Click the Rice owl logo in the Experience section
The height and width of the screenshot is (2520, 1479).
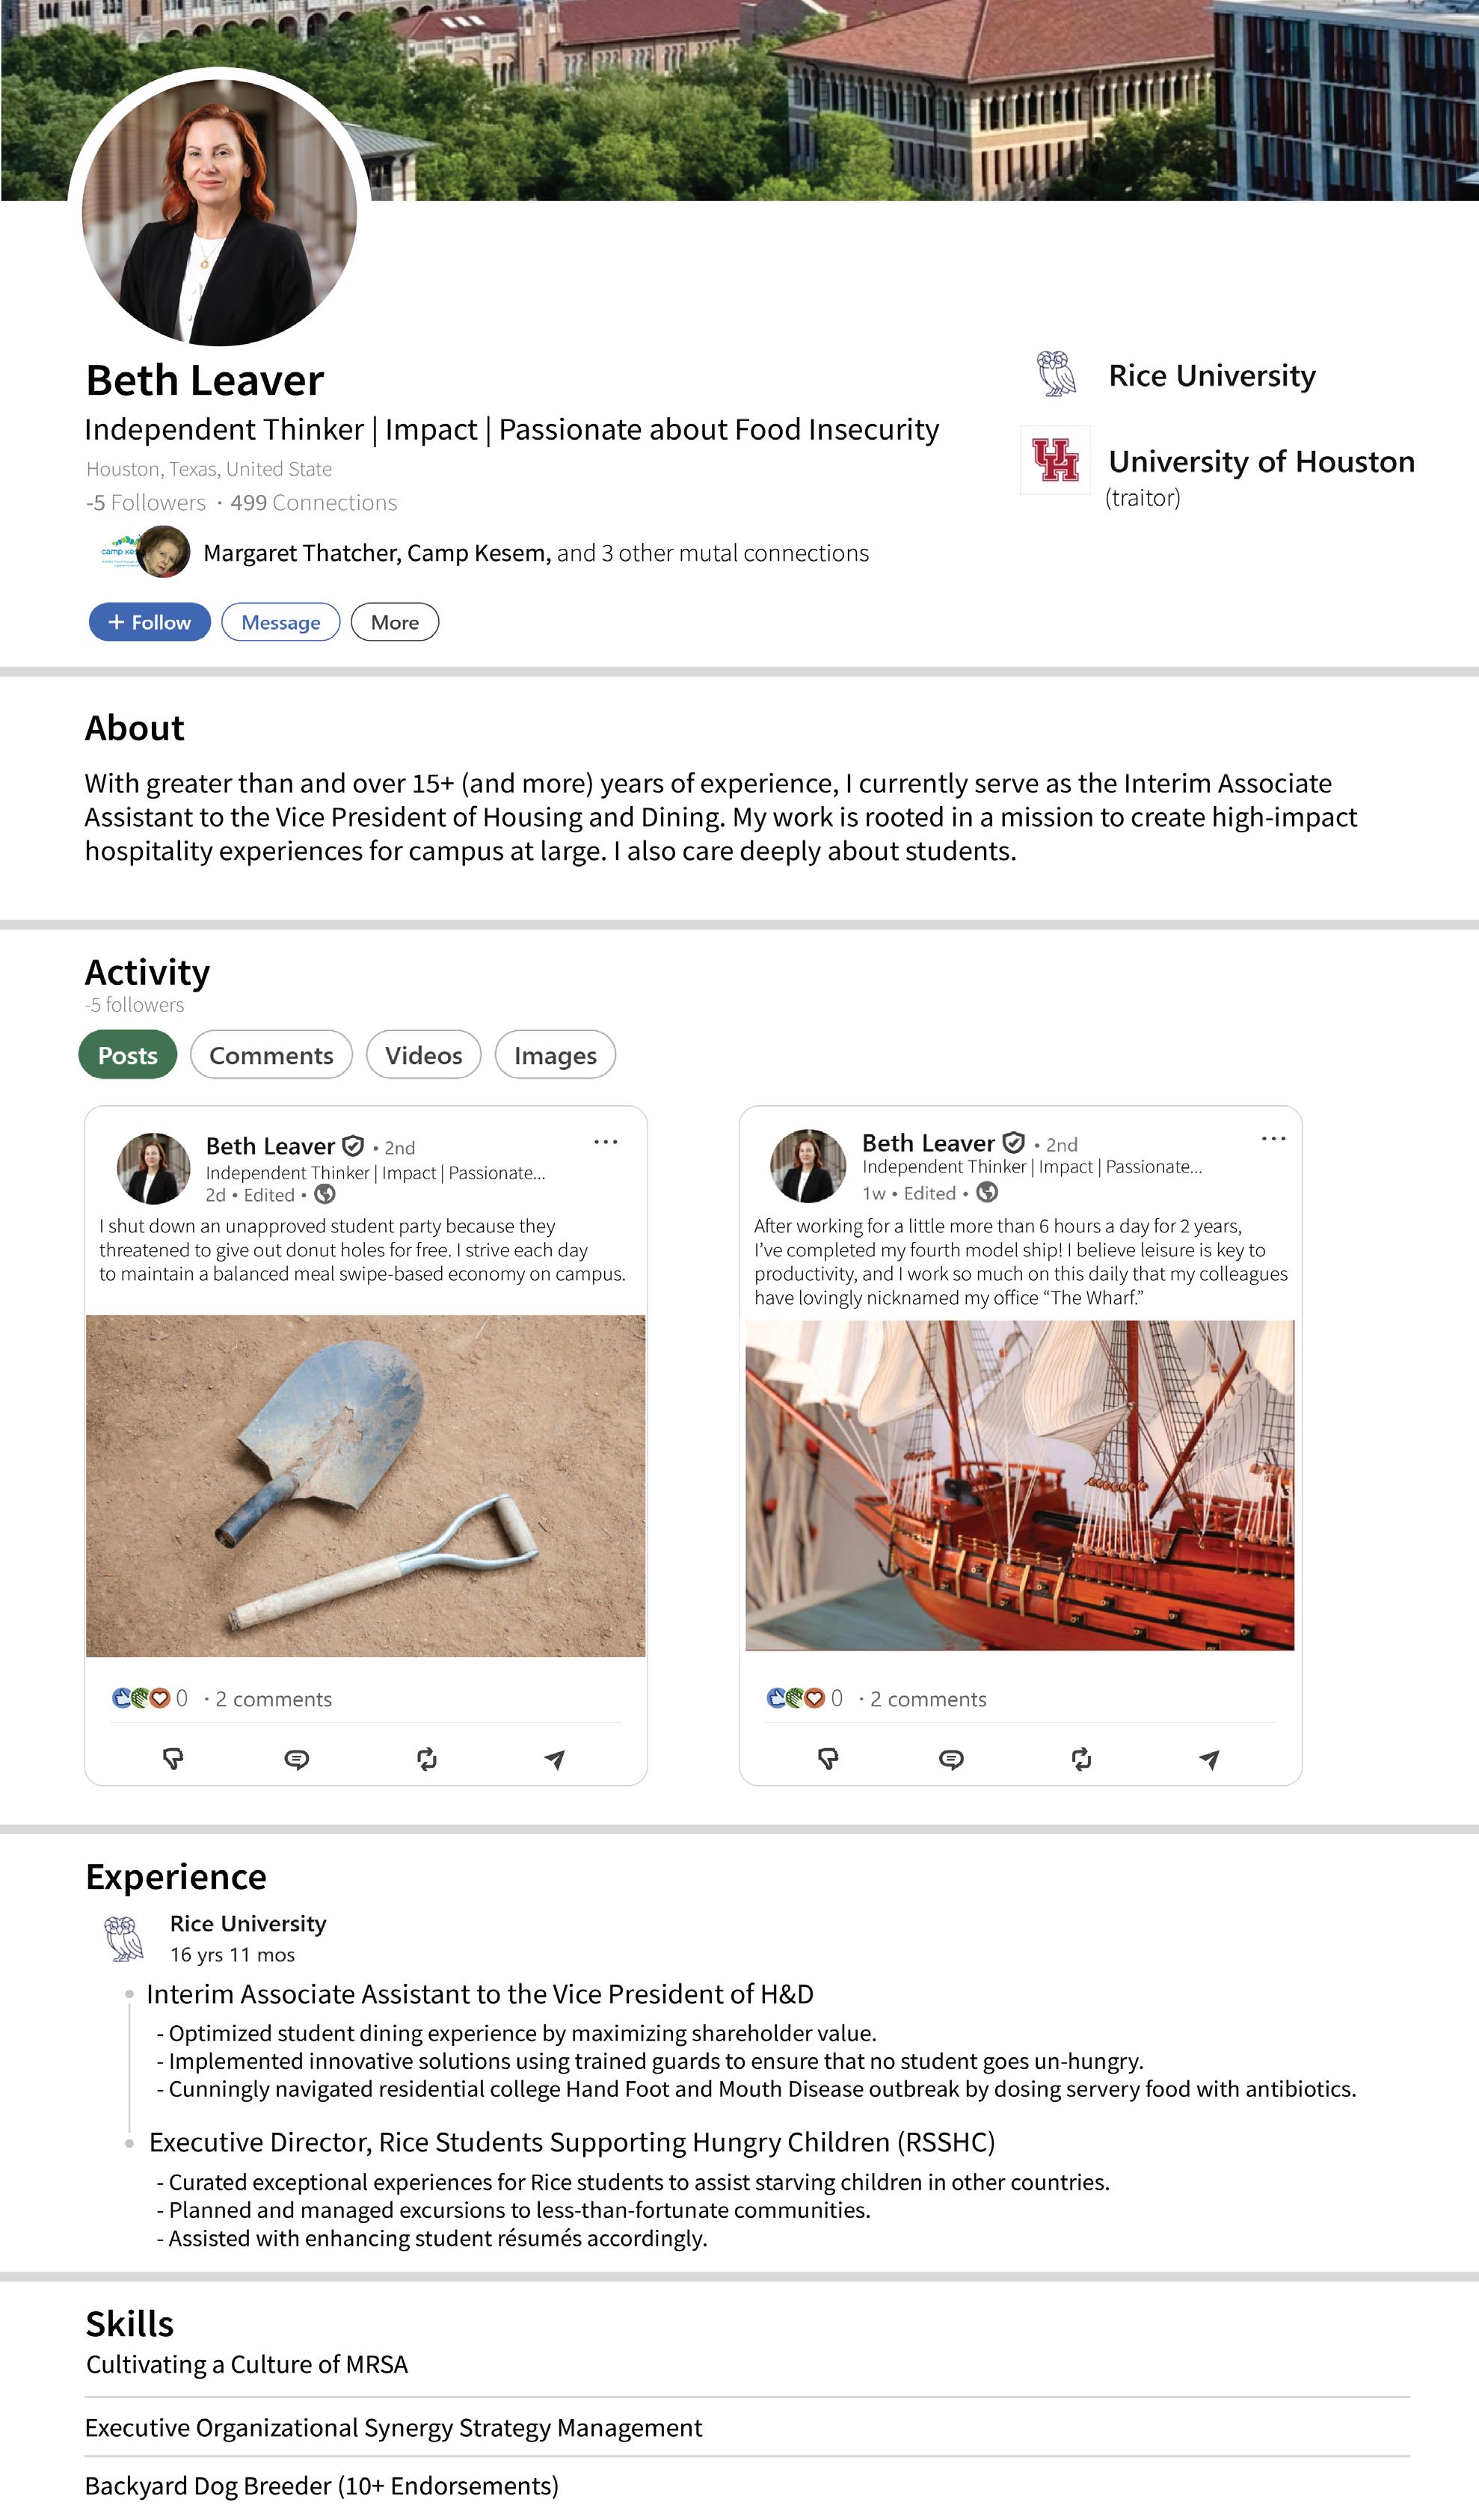click(x=124, y=1938)
